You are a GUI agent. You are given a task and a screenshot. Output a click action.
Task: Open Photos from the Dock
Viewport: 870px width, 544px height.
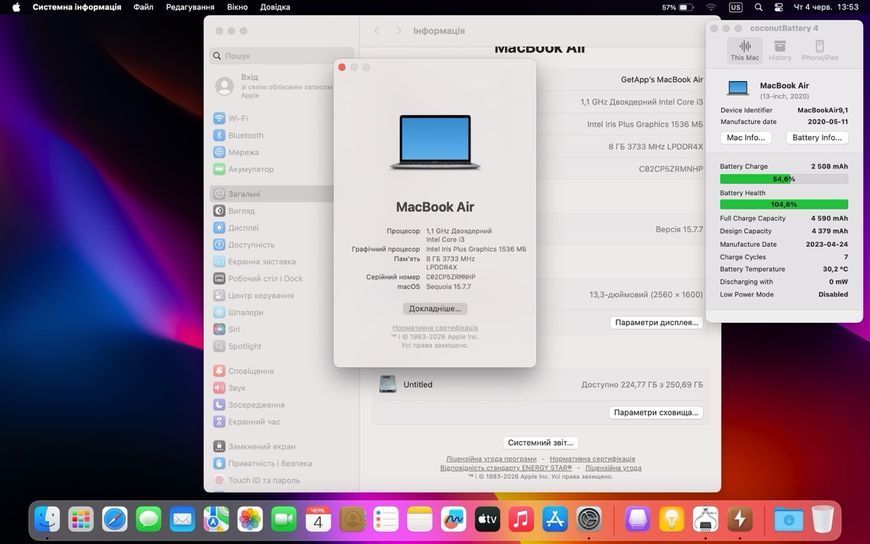pyautogui.click(x=250, y=520)
